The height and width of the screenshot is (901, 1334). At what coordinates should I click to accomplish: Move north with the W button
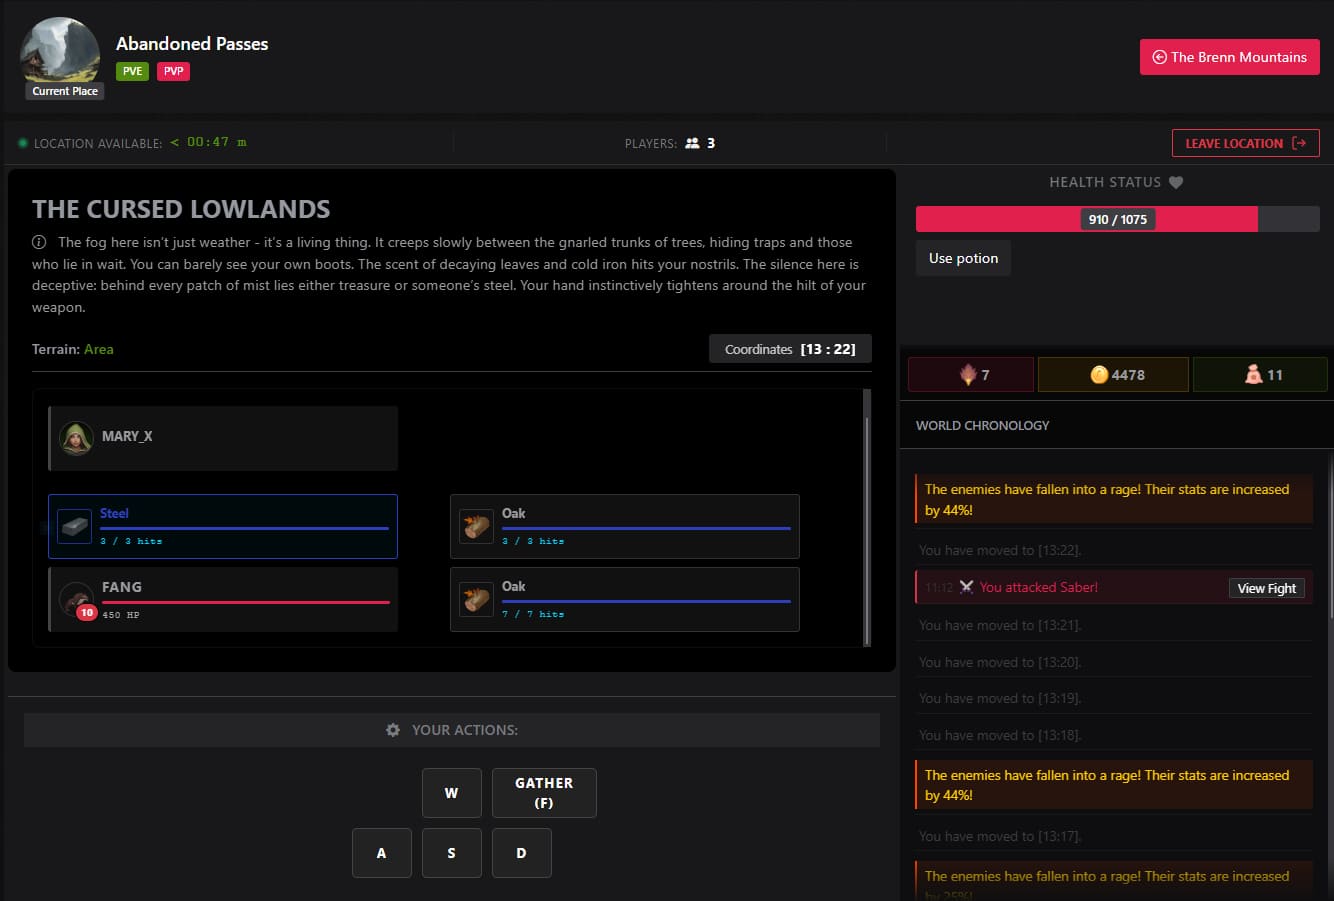[x=452, y=793]
